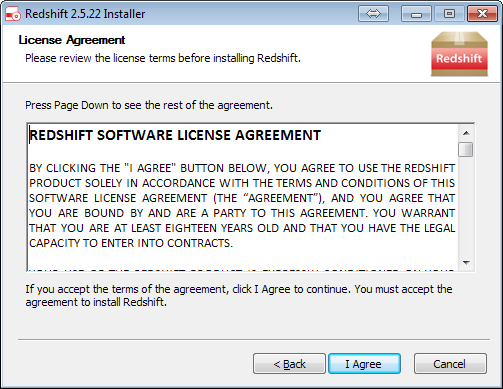
Task: Accept the license with I Agree
Action: click(x=364, y=364)
